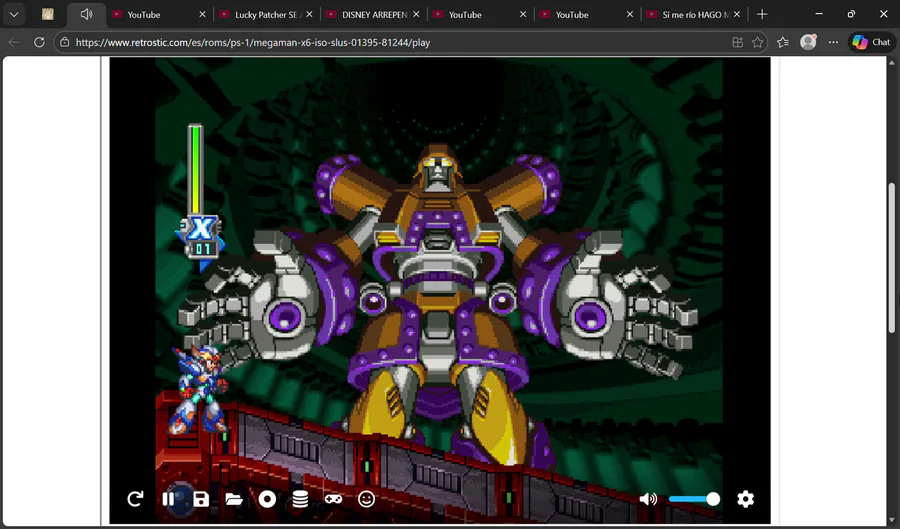Save game state with floppy disk icon

(201, 499)
